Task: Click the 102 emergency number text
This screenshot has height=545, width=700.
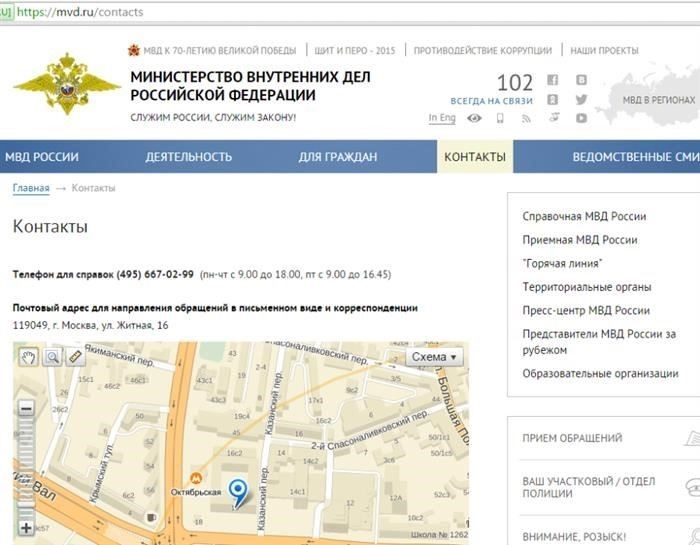Action: (x=515, y=83)
